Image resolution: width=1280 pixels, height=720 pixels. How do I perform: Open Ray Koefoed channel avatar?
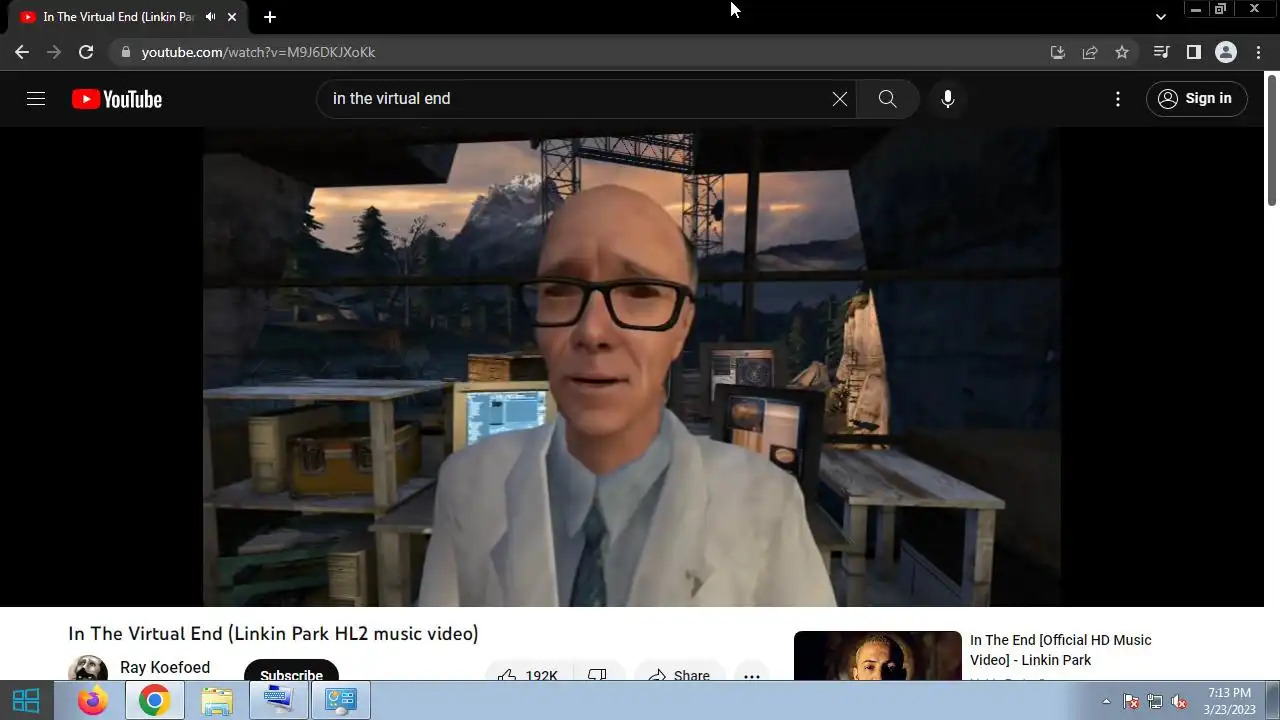[x=88, y=668]
